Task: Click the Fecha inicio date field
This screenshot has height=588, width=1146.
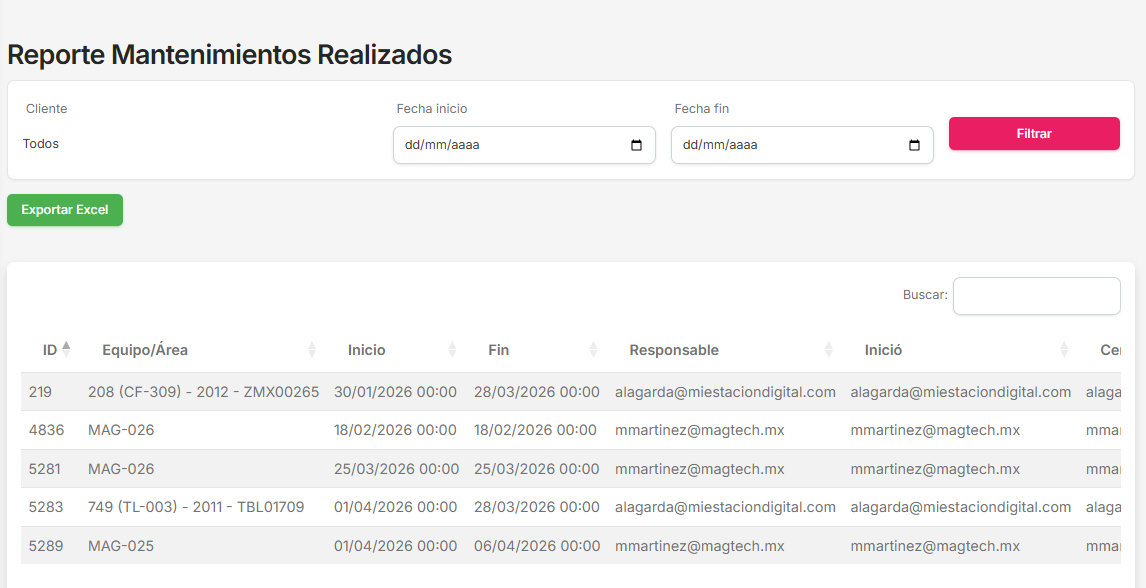Action: pyautogui.click(x=510, y=145)
